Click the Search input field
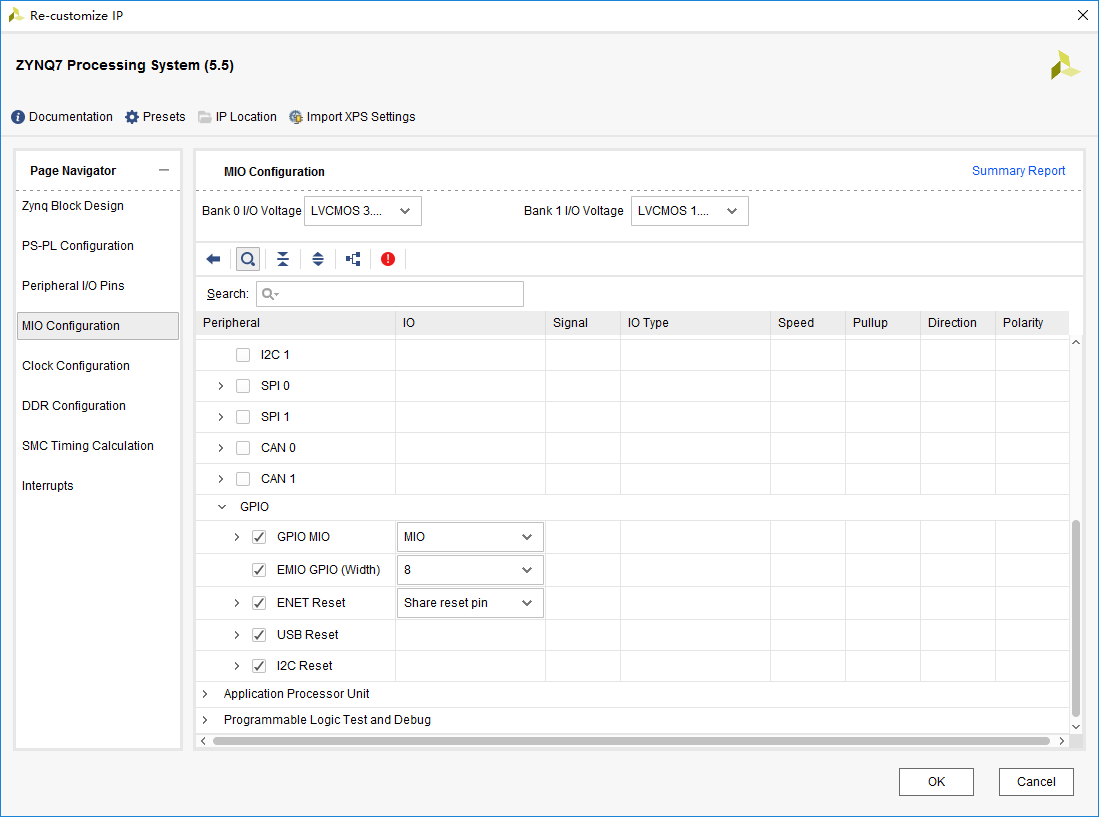 [390, 294]
